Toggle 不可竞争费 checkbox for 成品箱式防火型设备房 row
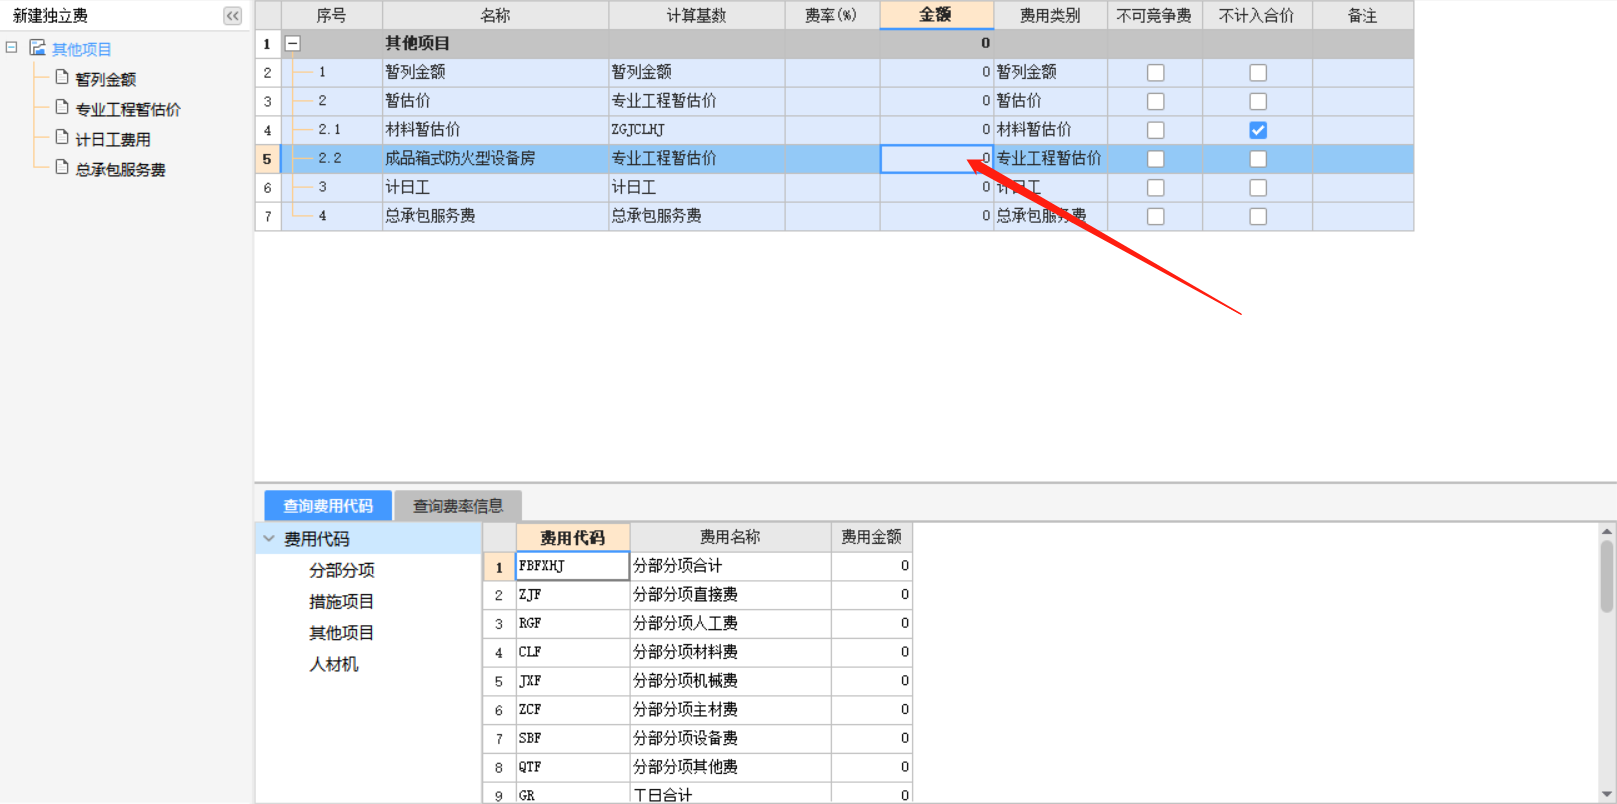Image resolution: width=1617 pixels, height=804 pixels. (x=1156, y=159)
